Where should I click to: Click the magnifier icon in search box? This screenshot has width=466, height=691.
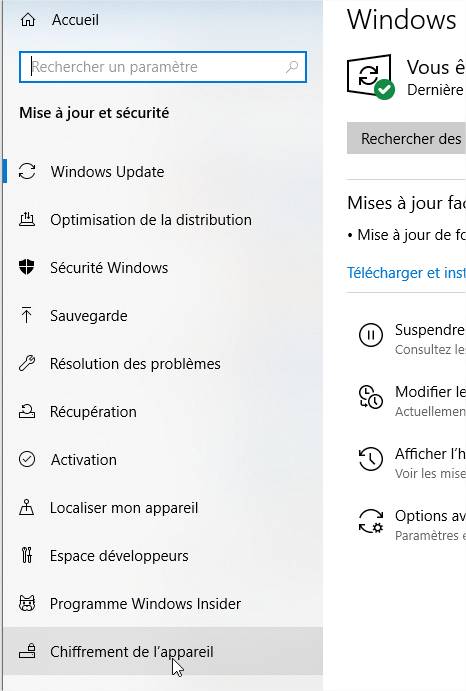pyautogui.click(x=292, y=67)
